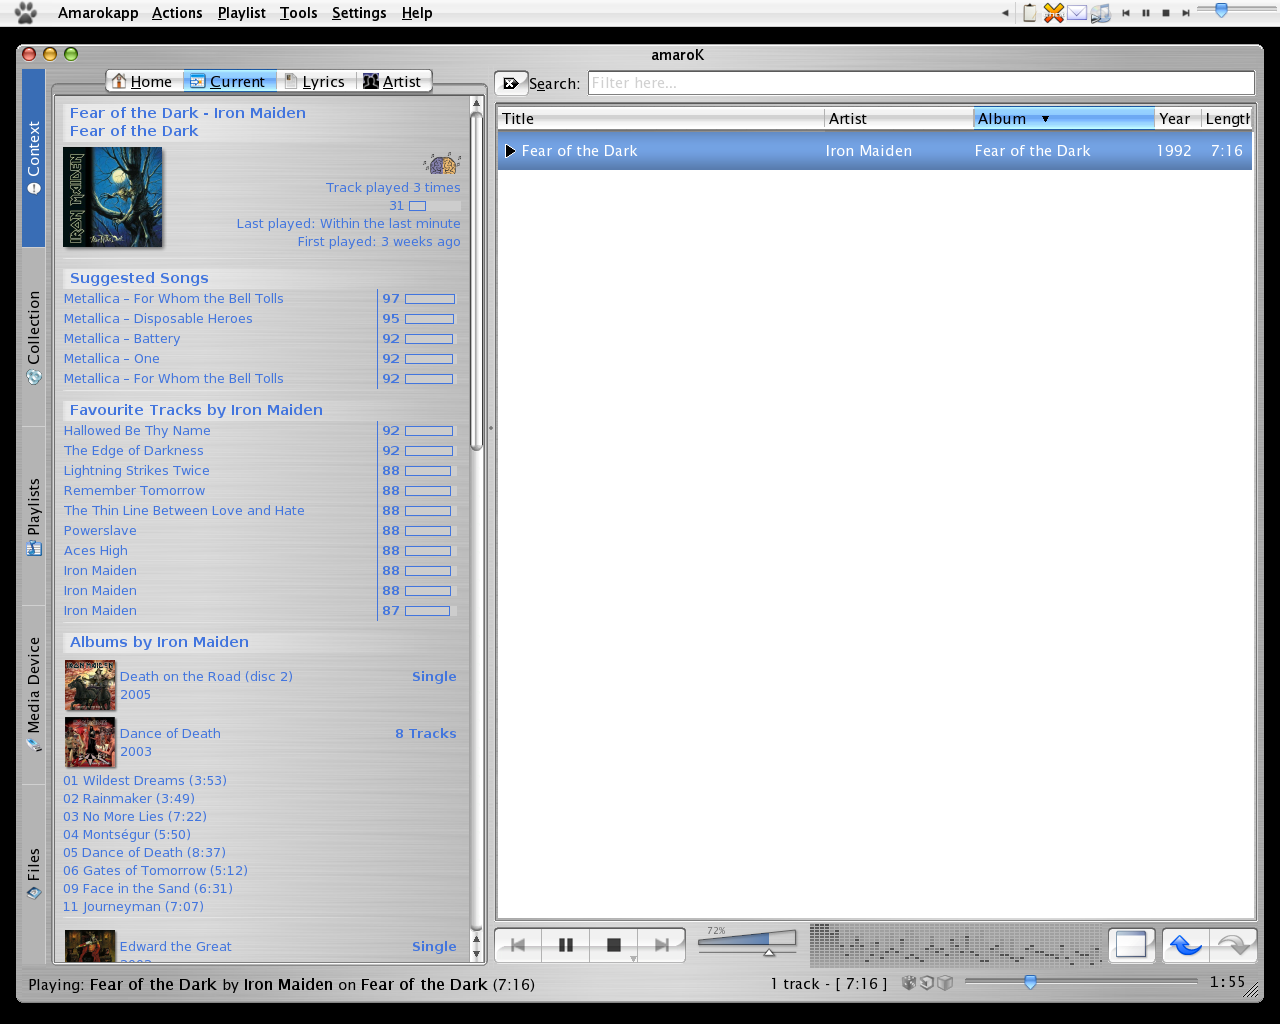Sort playlist by Length column

1227,118
